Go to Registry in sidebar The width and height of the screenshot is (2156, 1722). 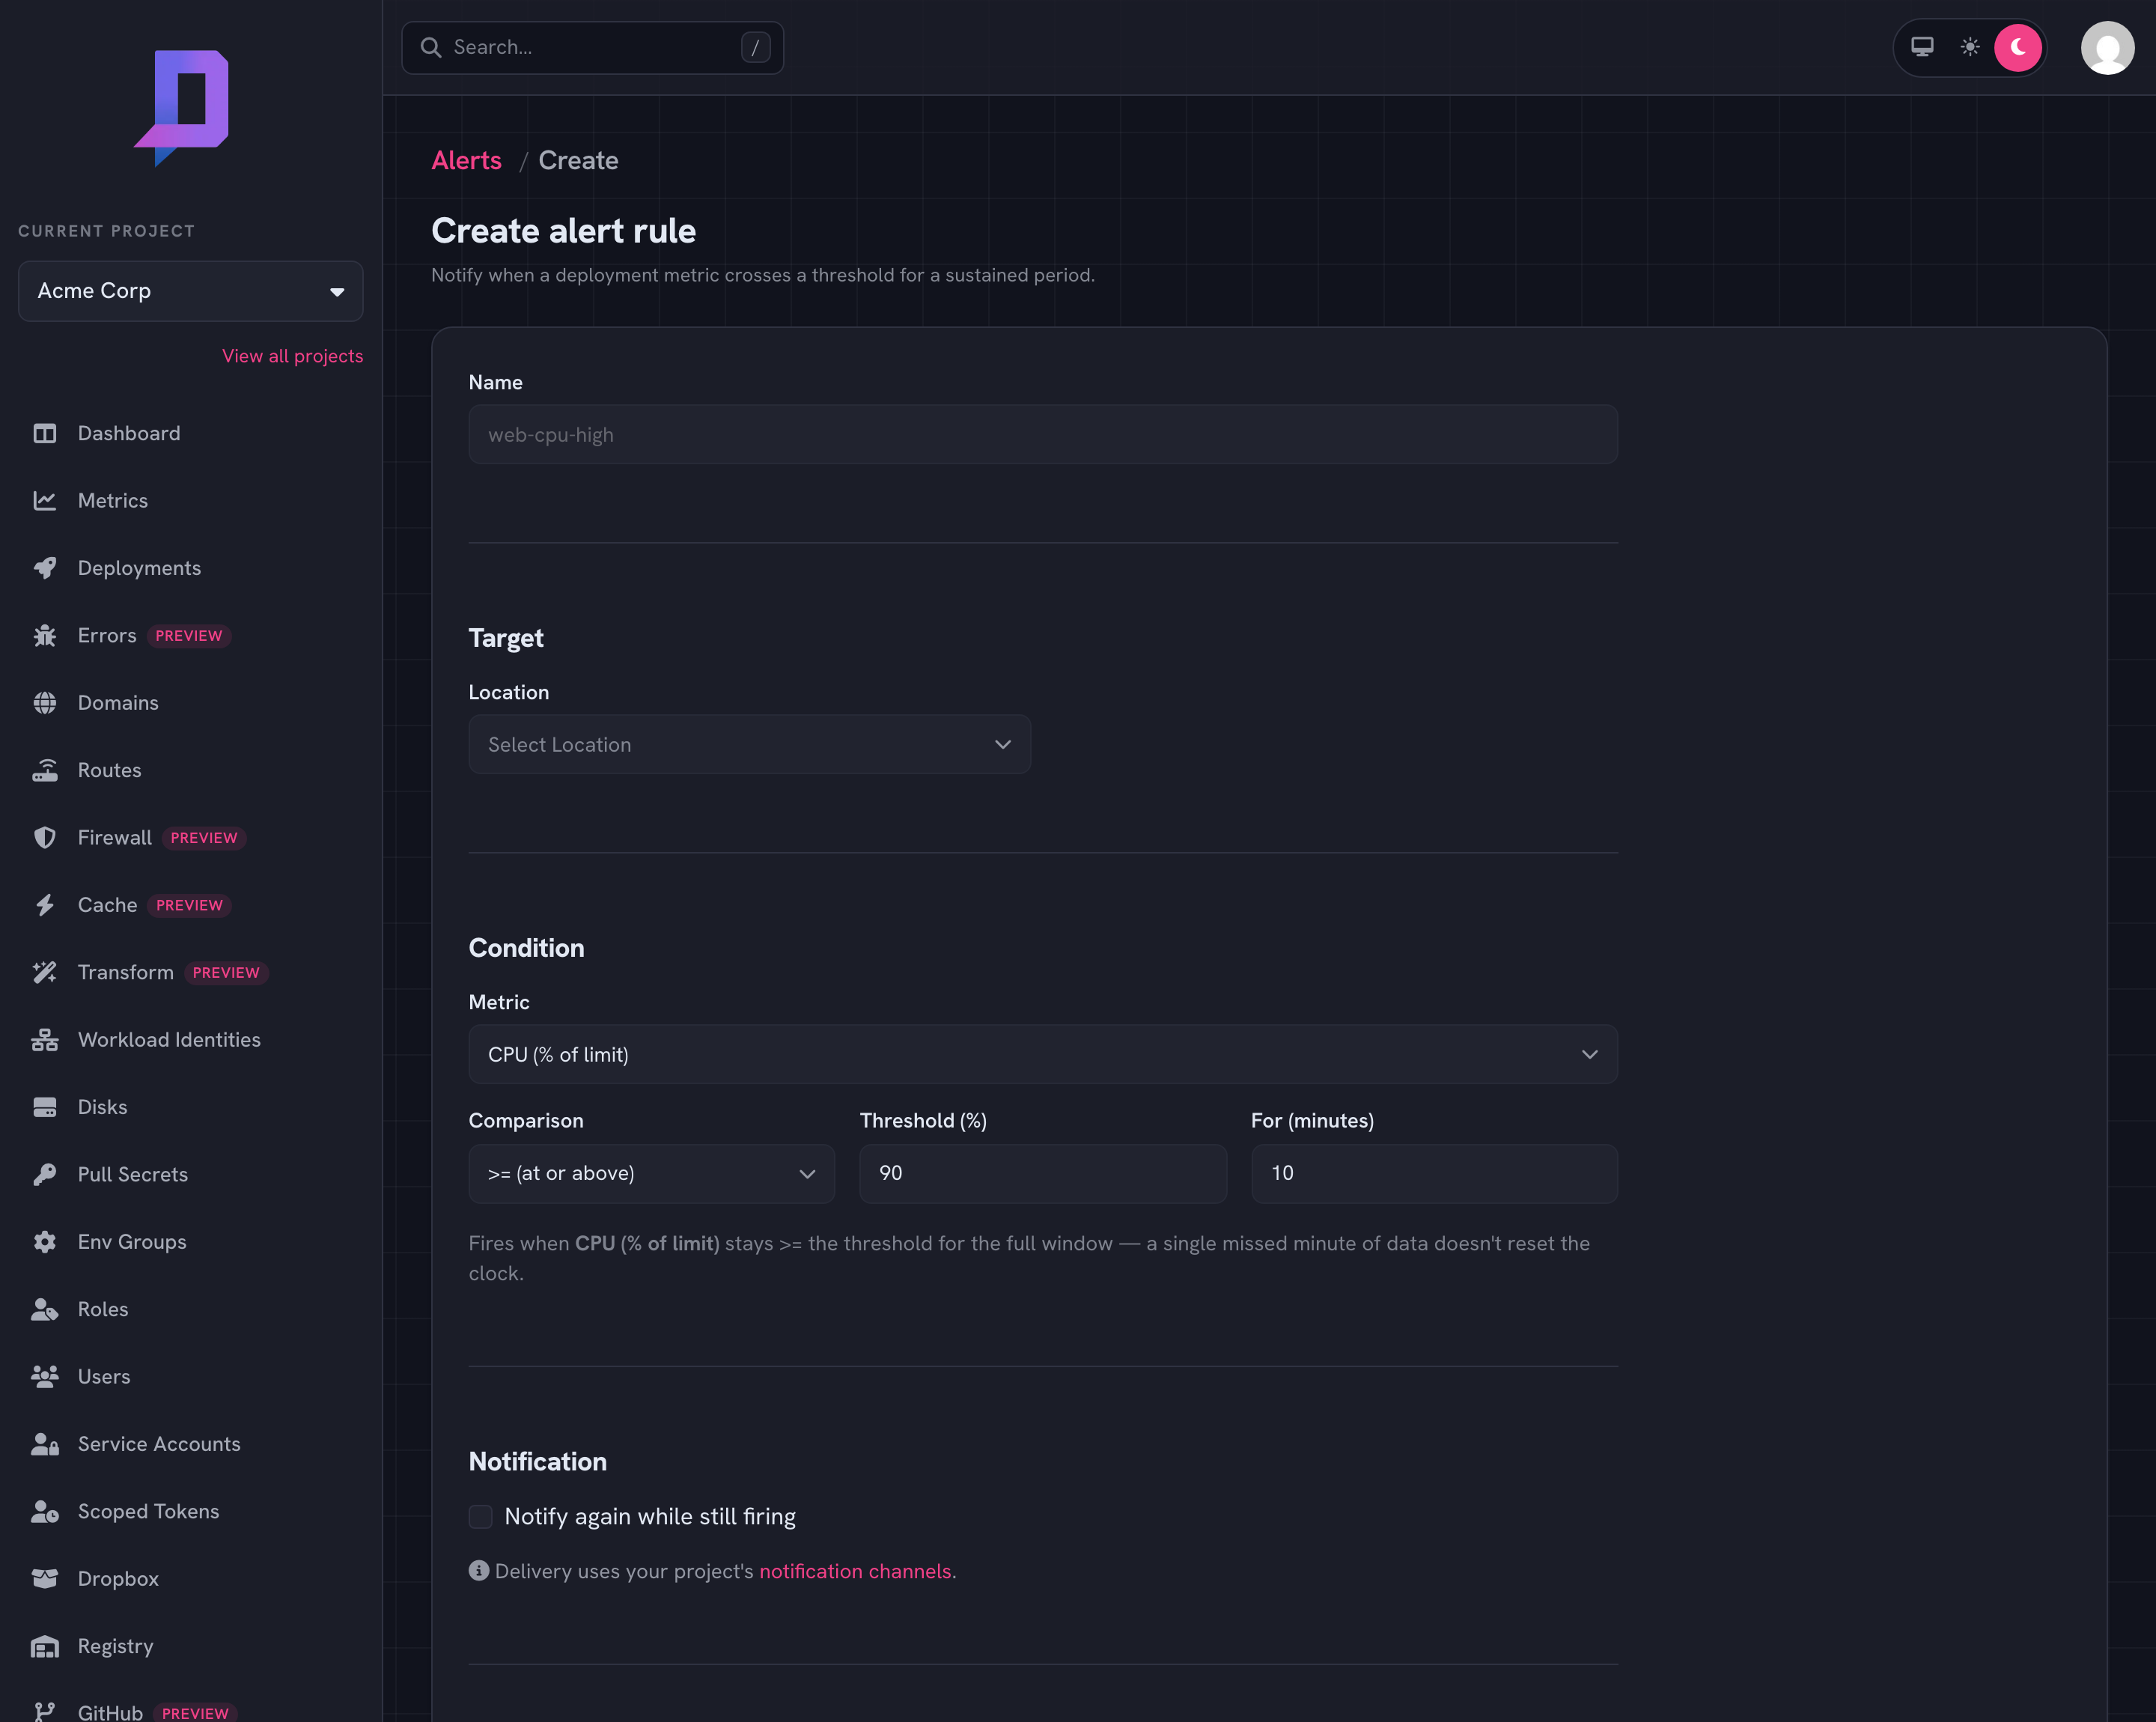click(x=115, y=1646)
